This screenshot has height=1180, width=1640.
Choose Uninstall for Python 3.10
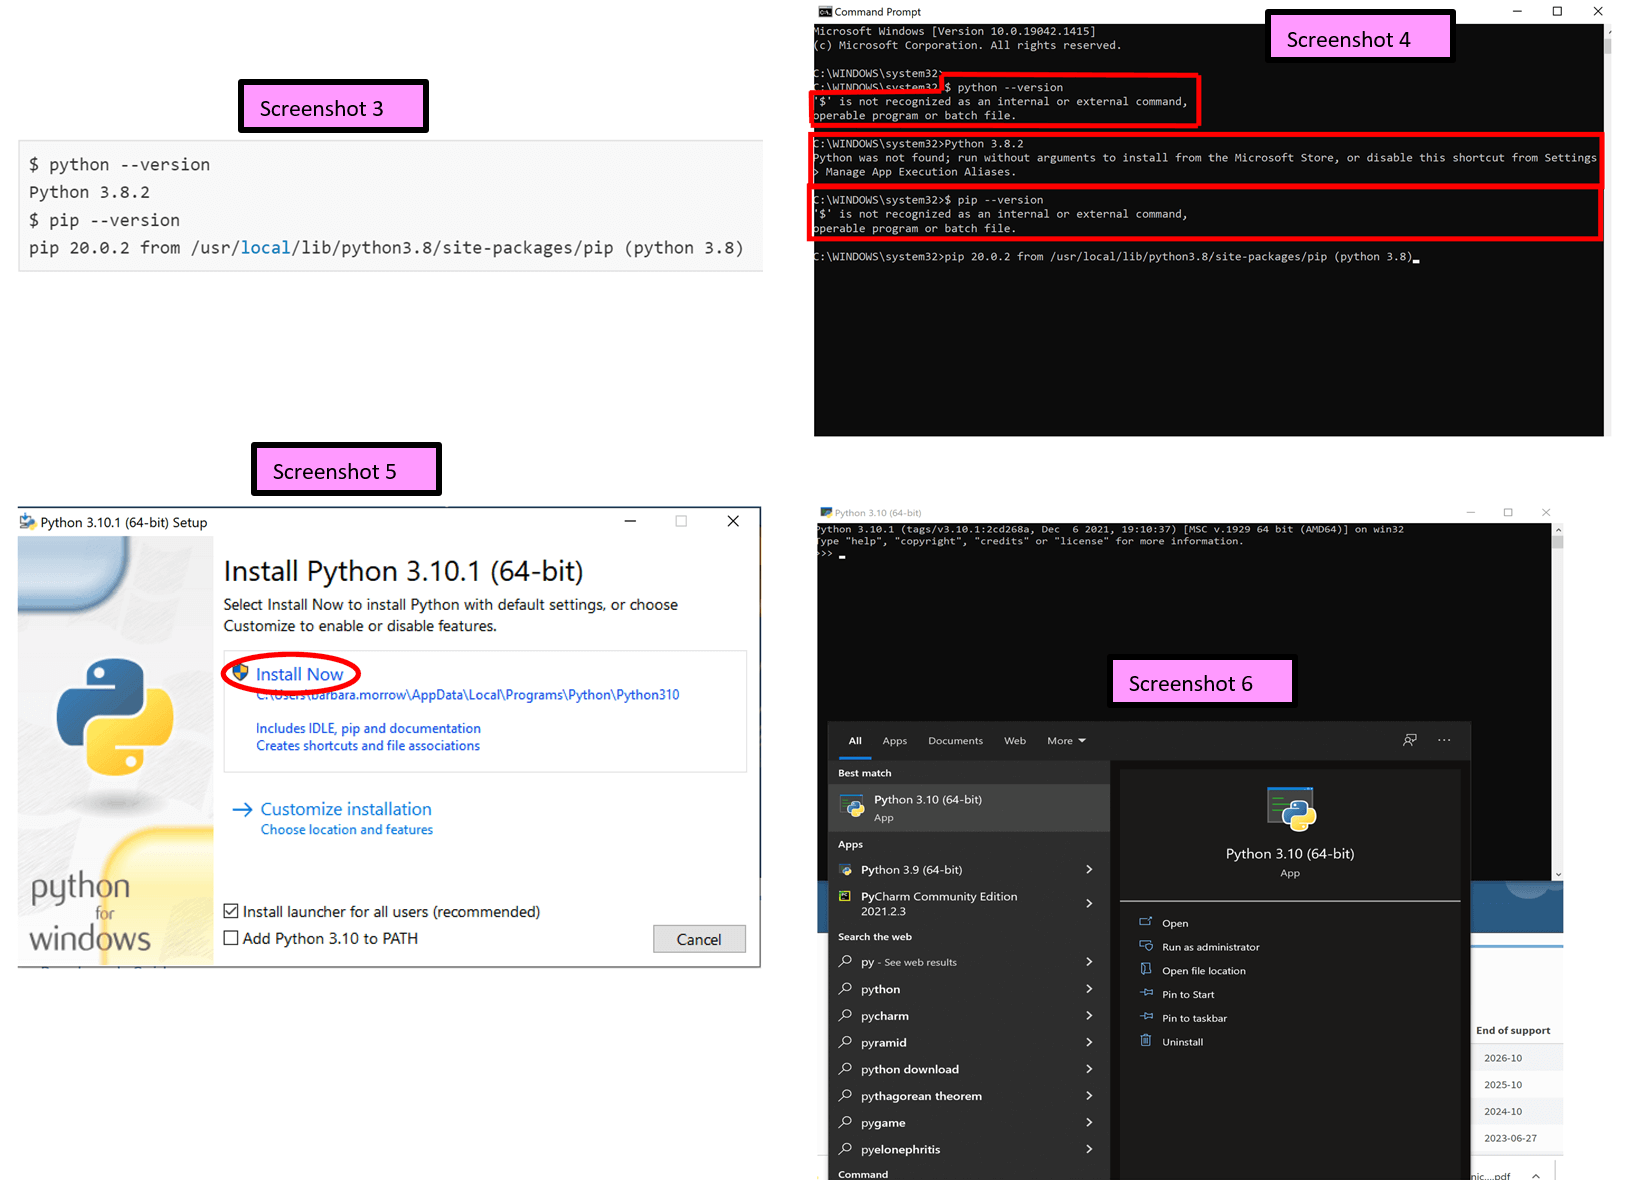point(1182,1042)
